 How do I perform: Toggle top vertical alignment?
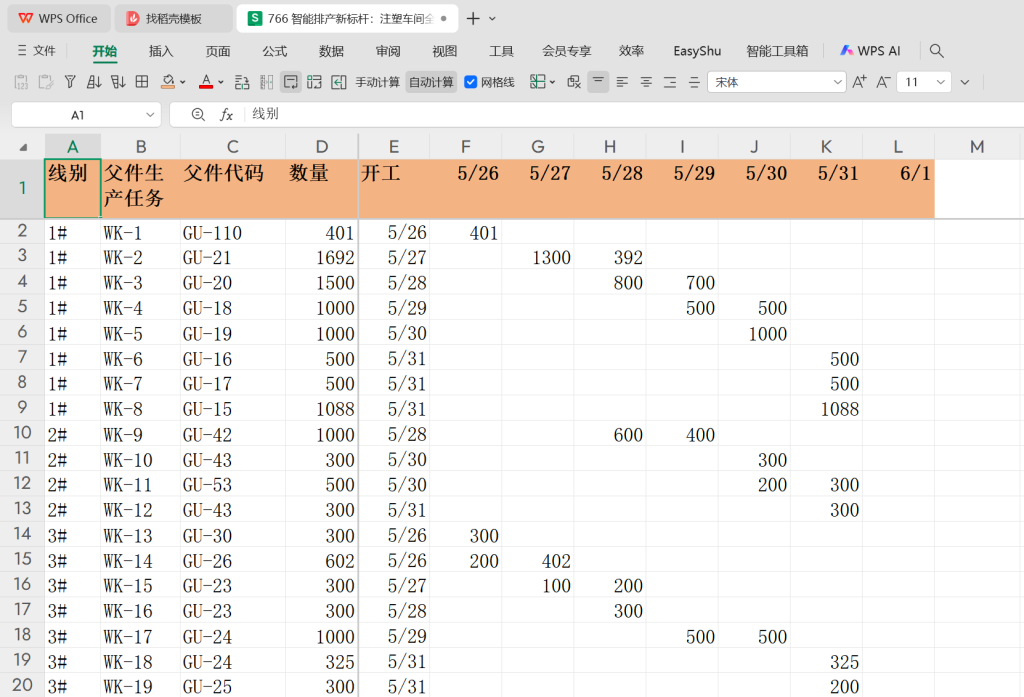click(598, 82)
